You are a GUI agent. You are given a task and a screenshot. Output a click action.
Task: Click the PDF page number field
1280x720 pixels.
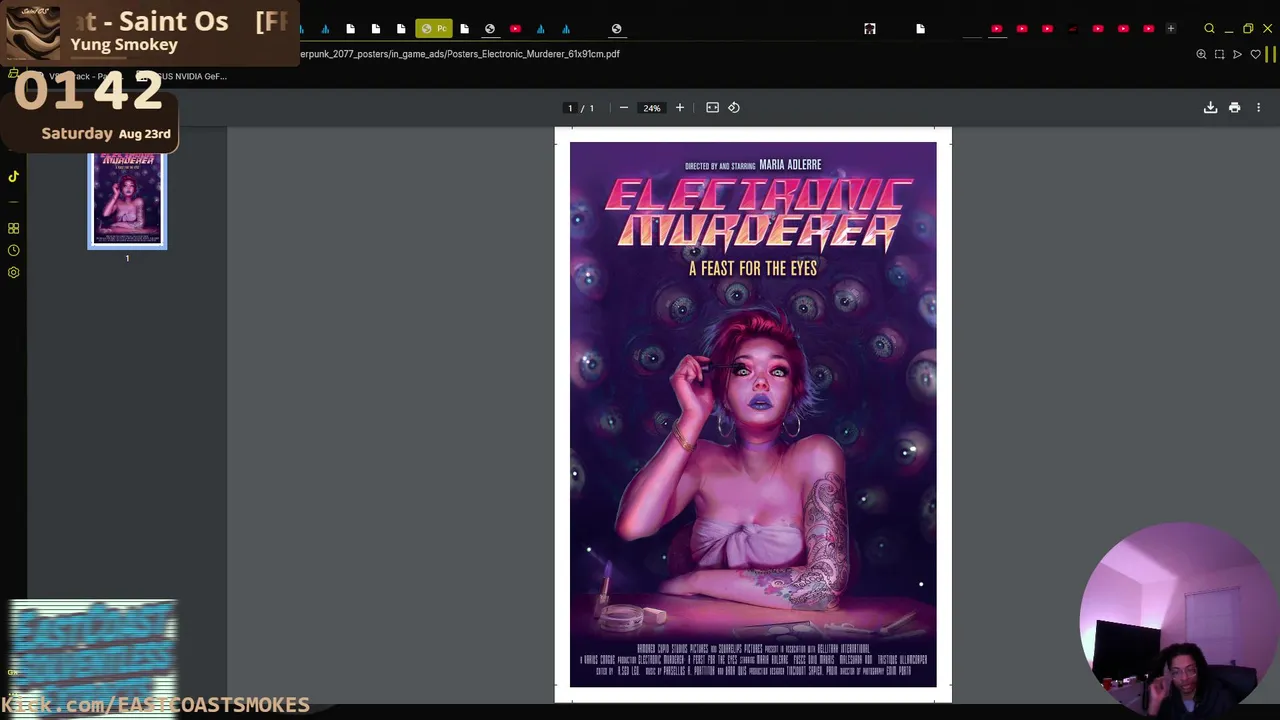click(570, 108)
